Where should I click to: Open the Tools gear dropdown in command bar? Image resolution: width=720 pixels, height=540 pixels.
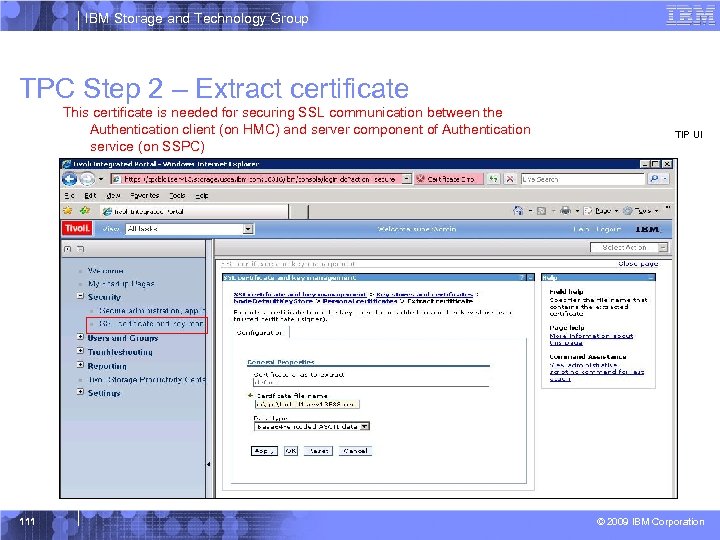point(641,211)
